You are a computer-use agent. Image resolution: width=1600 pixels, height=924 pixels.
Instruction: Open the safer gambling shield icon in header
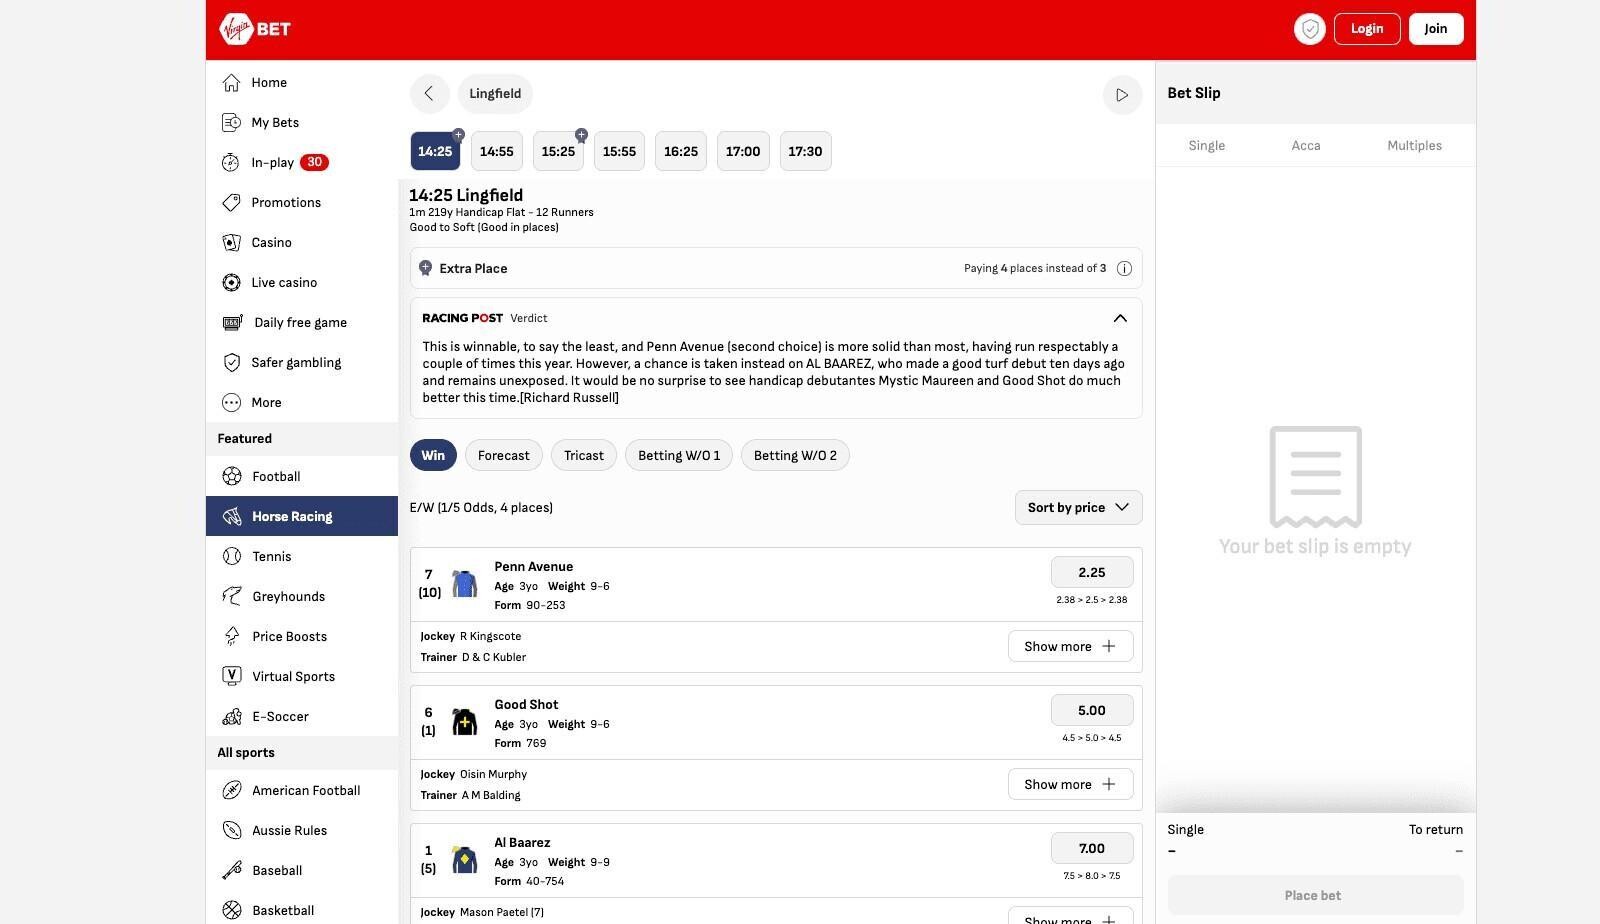click(x=1309, y=29)
